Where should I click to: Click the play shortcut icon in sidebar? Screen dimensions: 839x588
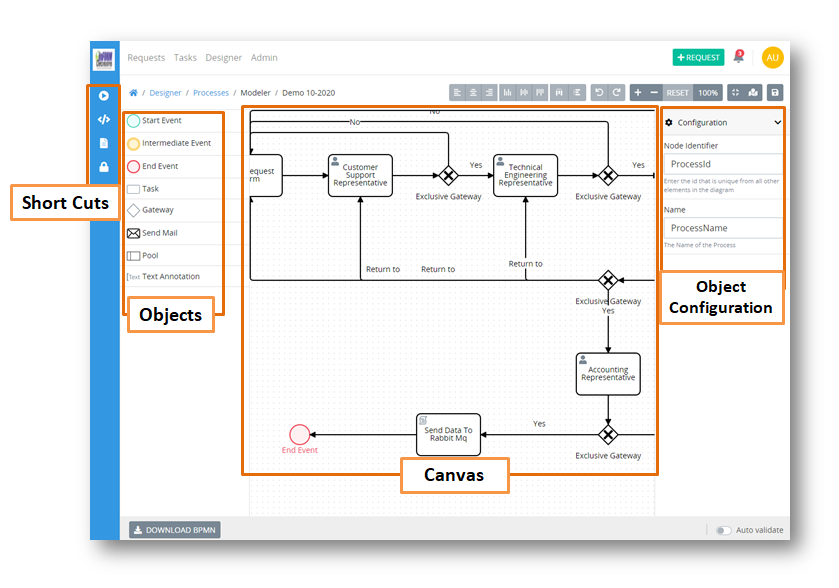104,96
